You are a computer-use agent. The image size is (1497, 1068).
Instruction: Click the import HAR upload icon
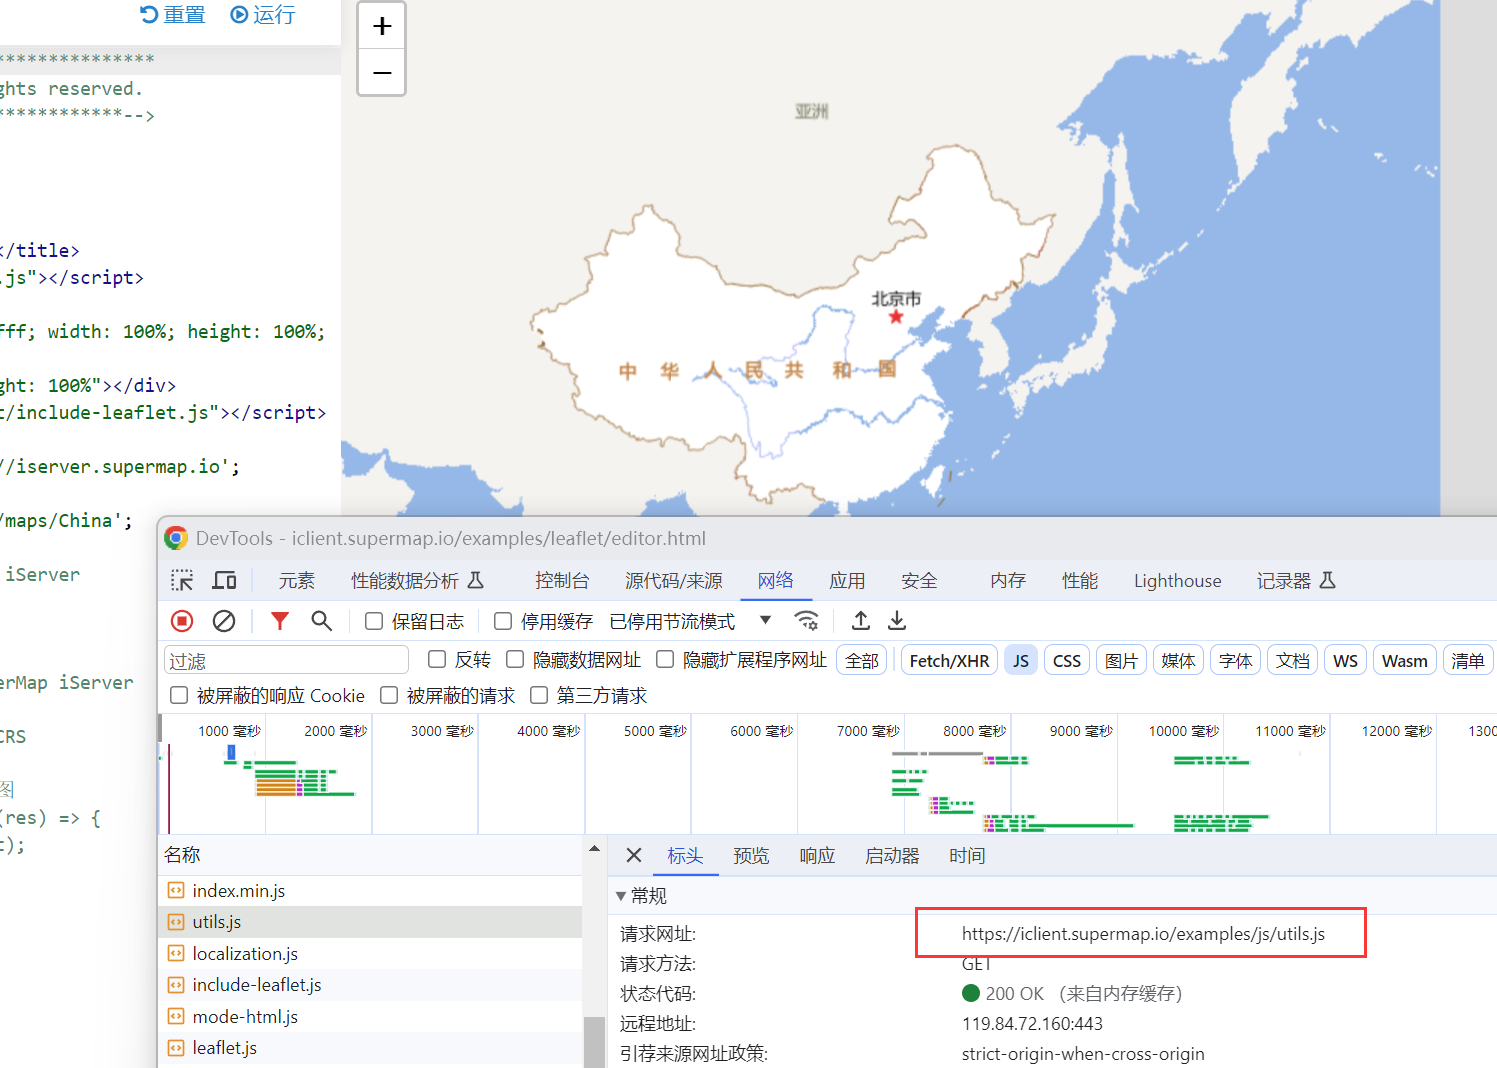(860, 621)
